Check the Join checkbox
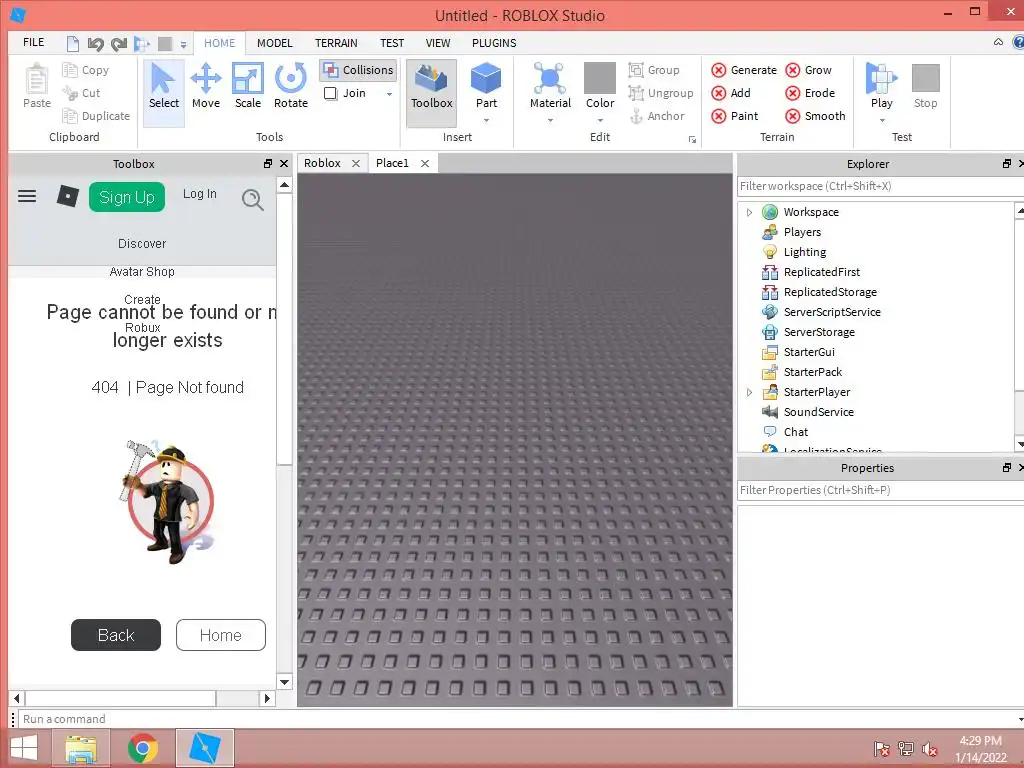1024x768 pixels. 331,93
